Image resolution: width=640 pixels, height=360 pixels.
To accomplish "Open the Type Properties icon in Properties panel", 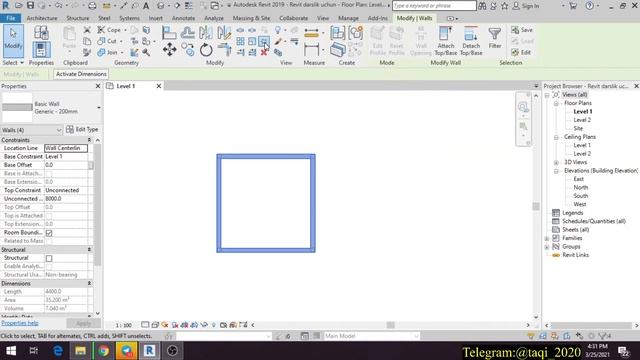I will tap(41, 33).
